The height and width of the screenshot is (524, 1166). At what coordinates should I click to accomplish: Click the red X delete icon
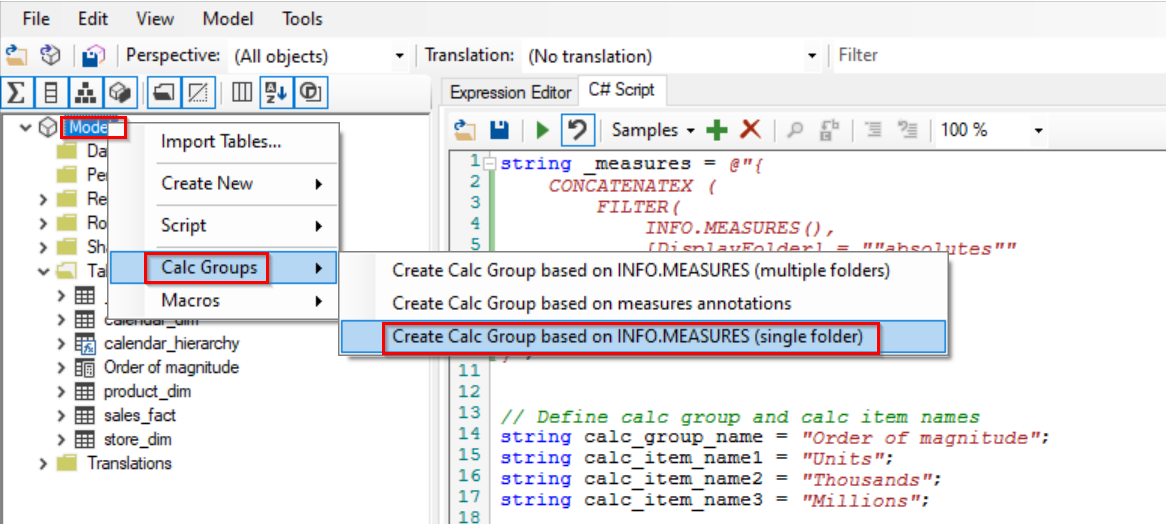[750, 130]
